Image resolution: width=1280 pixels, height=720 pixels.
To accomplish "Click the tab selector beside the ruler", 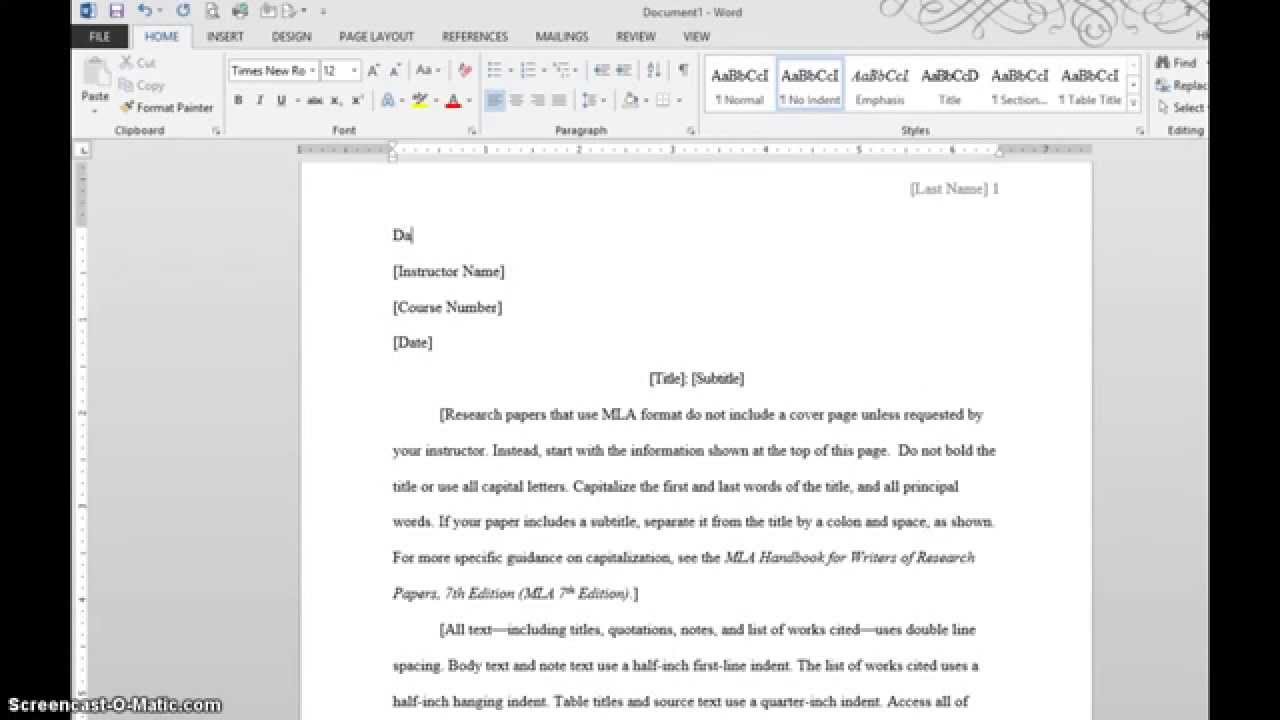I will tap(83, 150).
